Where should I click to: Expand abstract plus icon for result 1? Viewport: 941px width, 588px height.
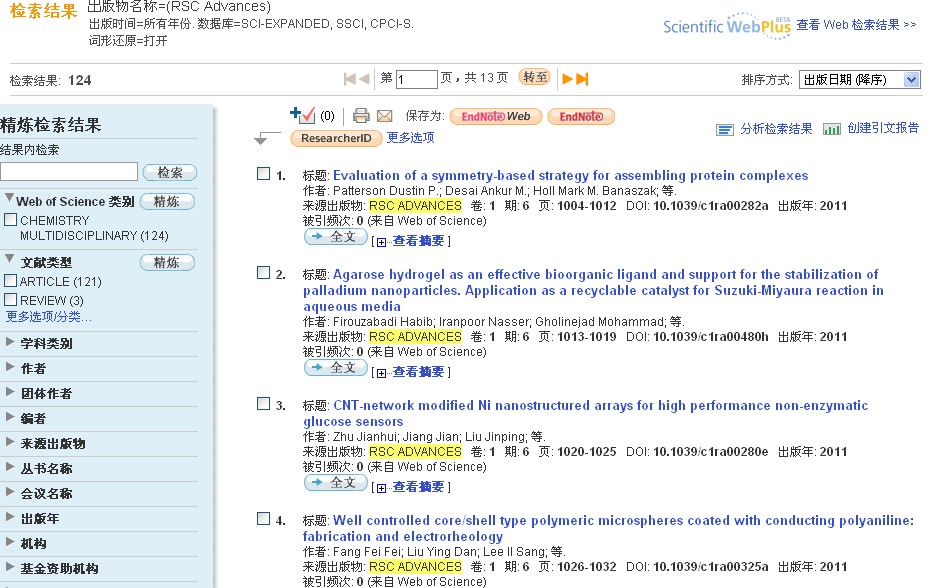[382, 242]
